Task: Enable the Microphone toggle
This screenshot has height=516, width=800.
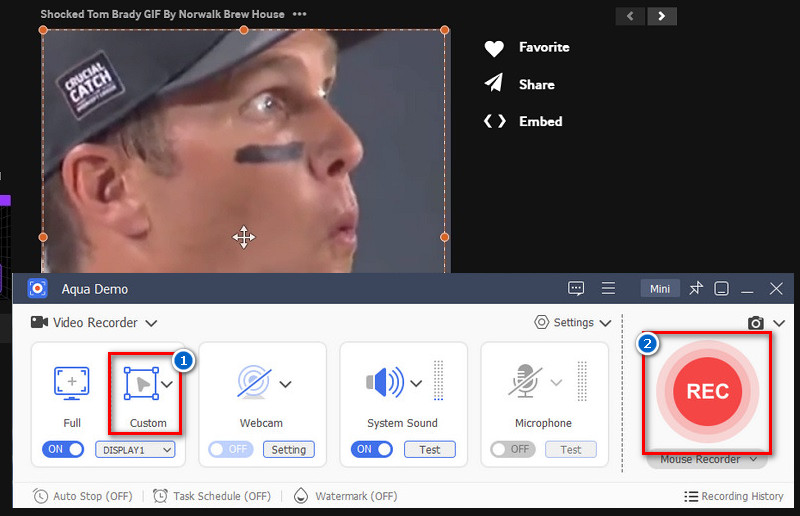Action: coord(512,450)
